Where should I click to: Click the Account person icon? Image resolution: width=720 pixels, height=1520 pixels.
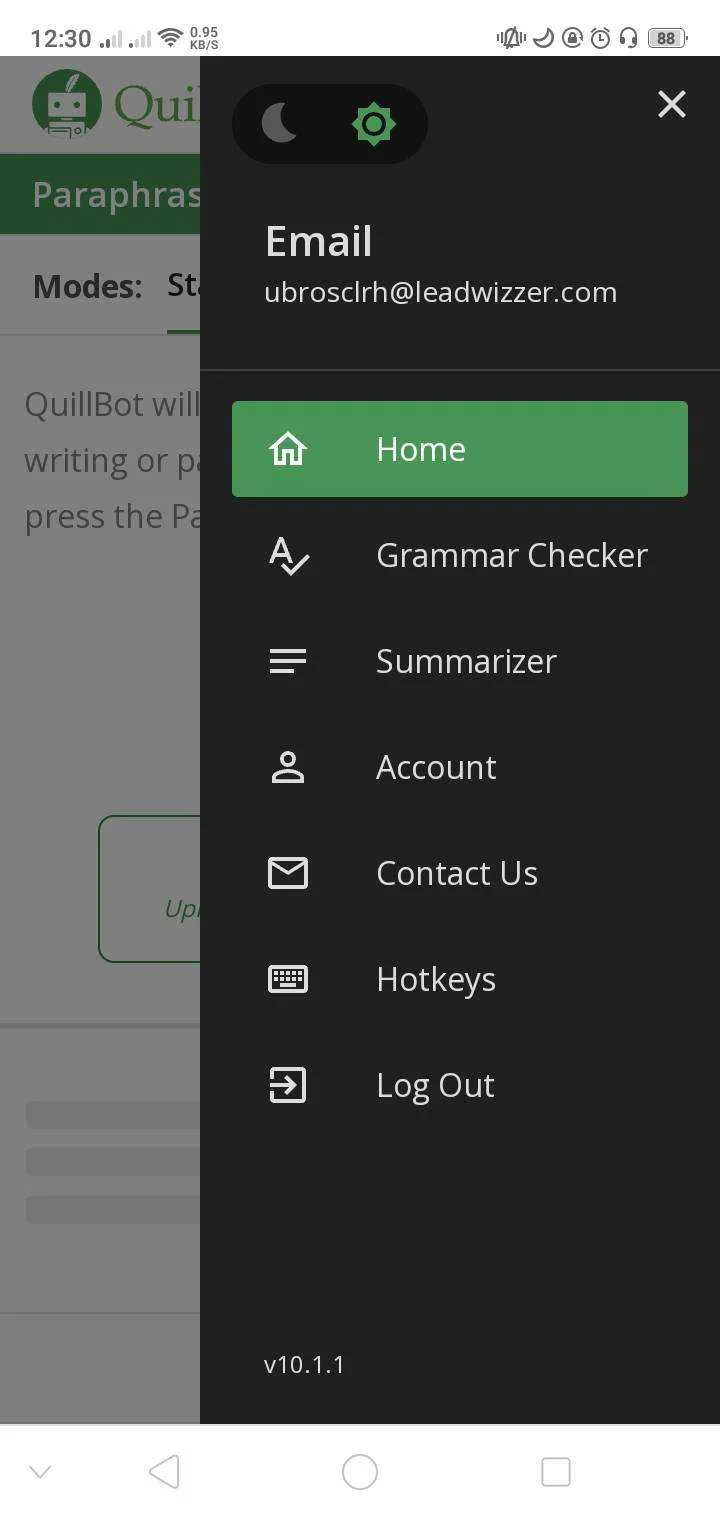click(x=288, y=767)
